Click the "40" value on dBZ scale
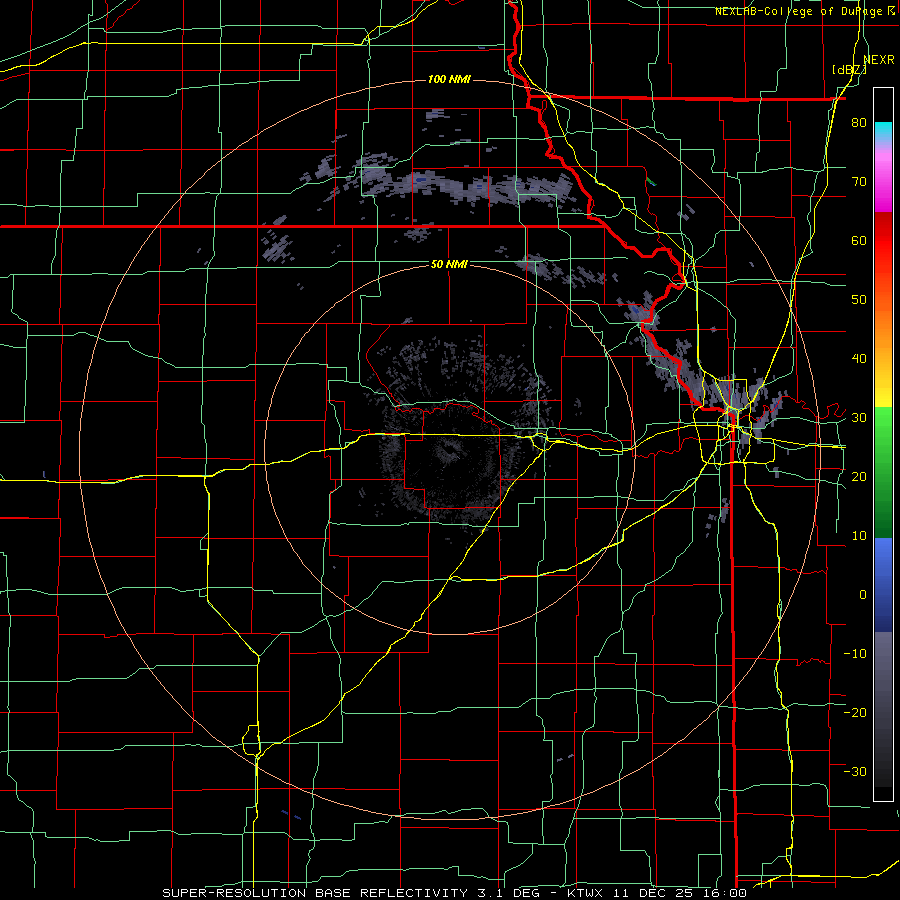This screenshot has width=900, height=900. click(x=859, y=359)
